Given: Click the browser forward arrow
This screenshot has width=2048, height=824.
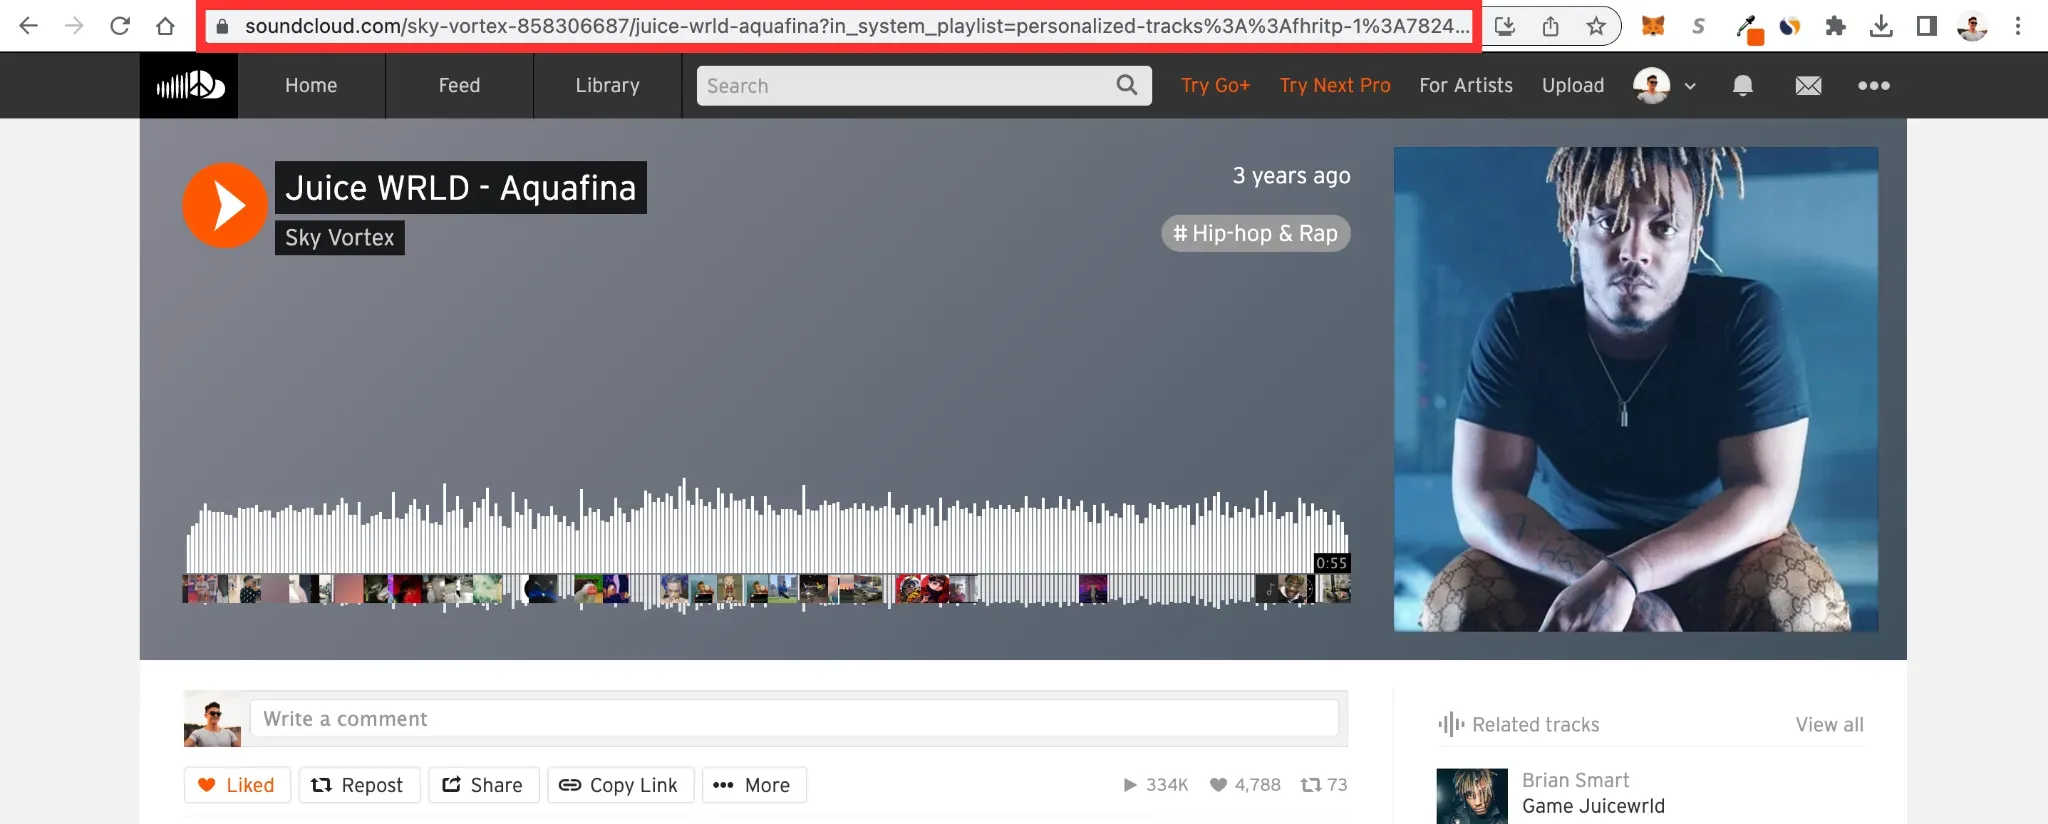Looking at the screenshot, I should [74, 26].
